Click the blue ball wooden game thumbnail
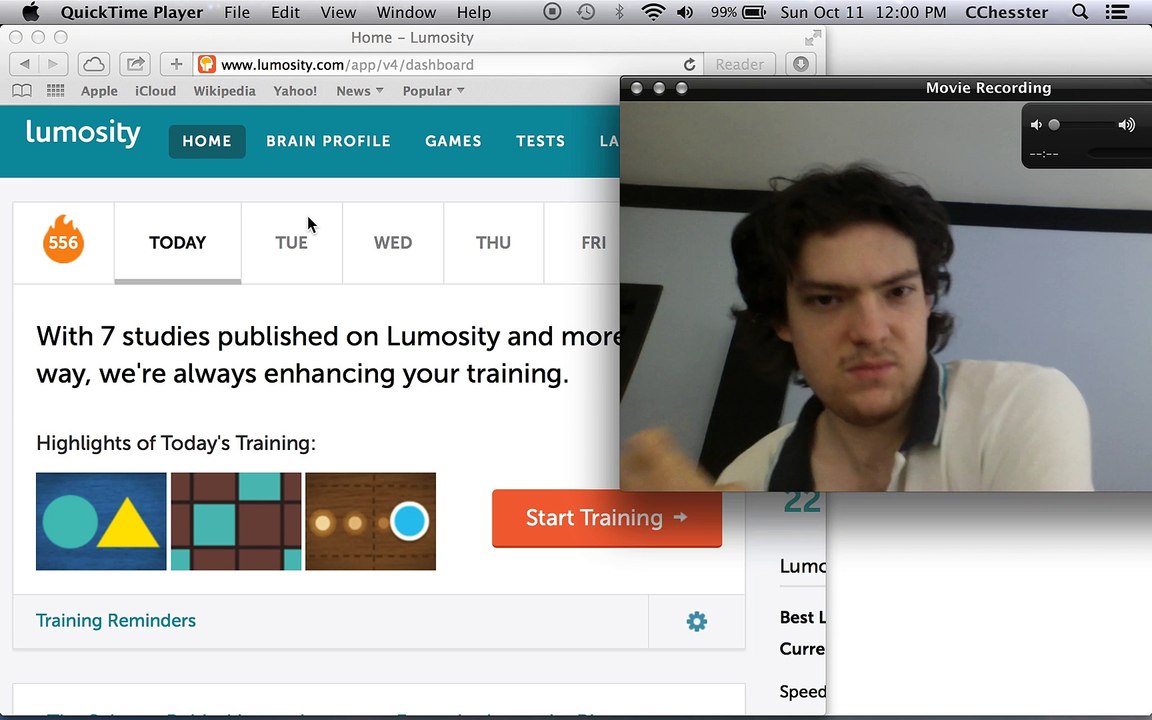This screenshot has width=1152, height=720. pos(370,521)
